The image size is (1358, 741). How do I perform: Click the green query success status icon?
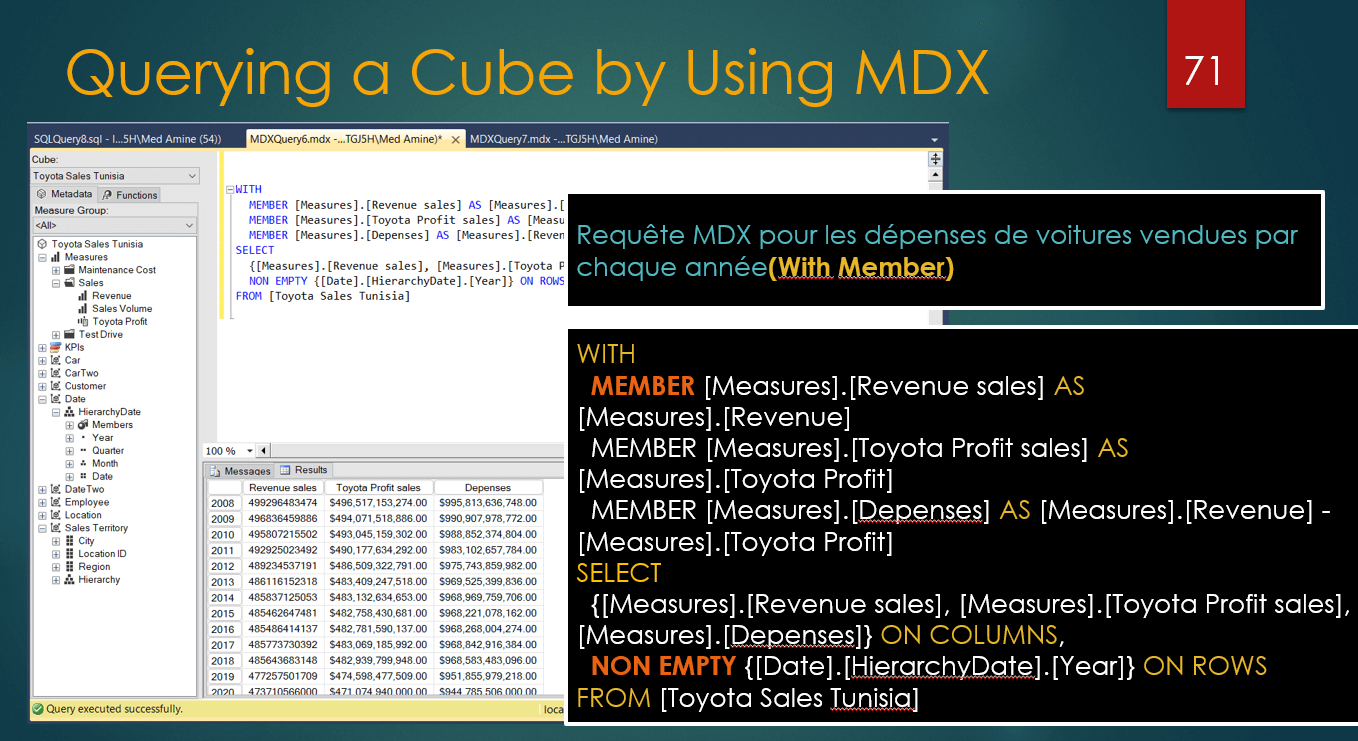pos(37,709)
